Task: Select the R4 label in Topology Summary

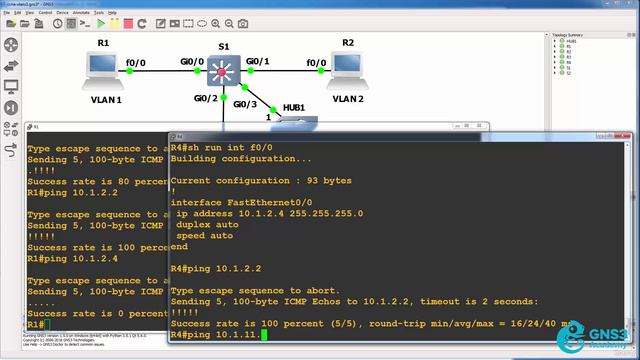Action: [x=569, y=62]
